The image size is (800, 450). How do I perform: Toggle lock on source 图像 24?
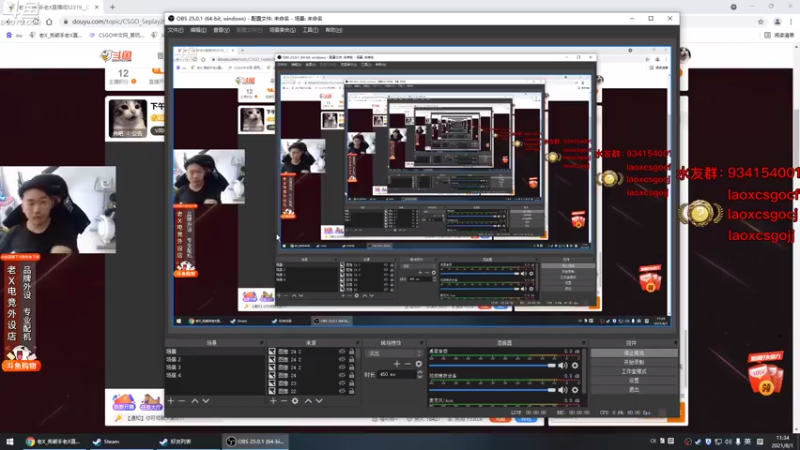[352, 375]
